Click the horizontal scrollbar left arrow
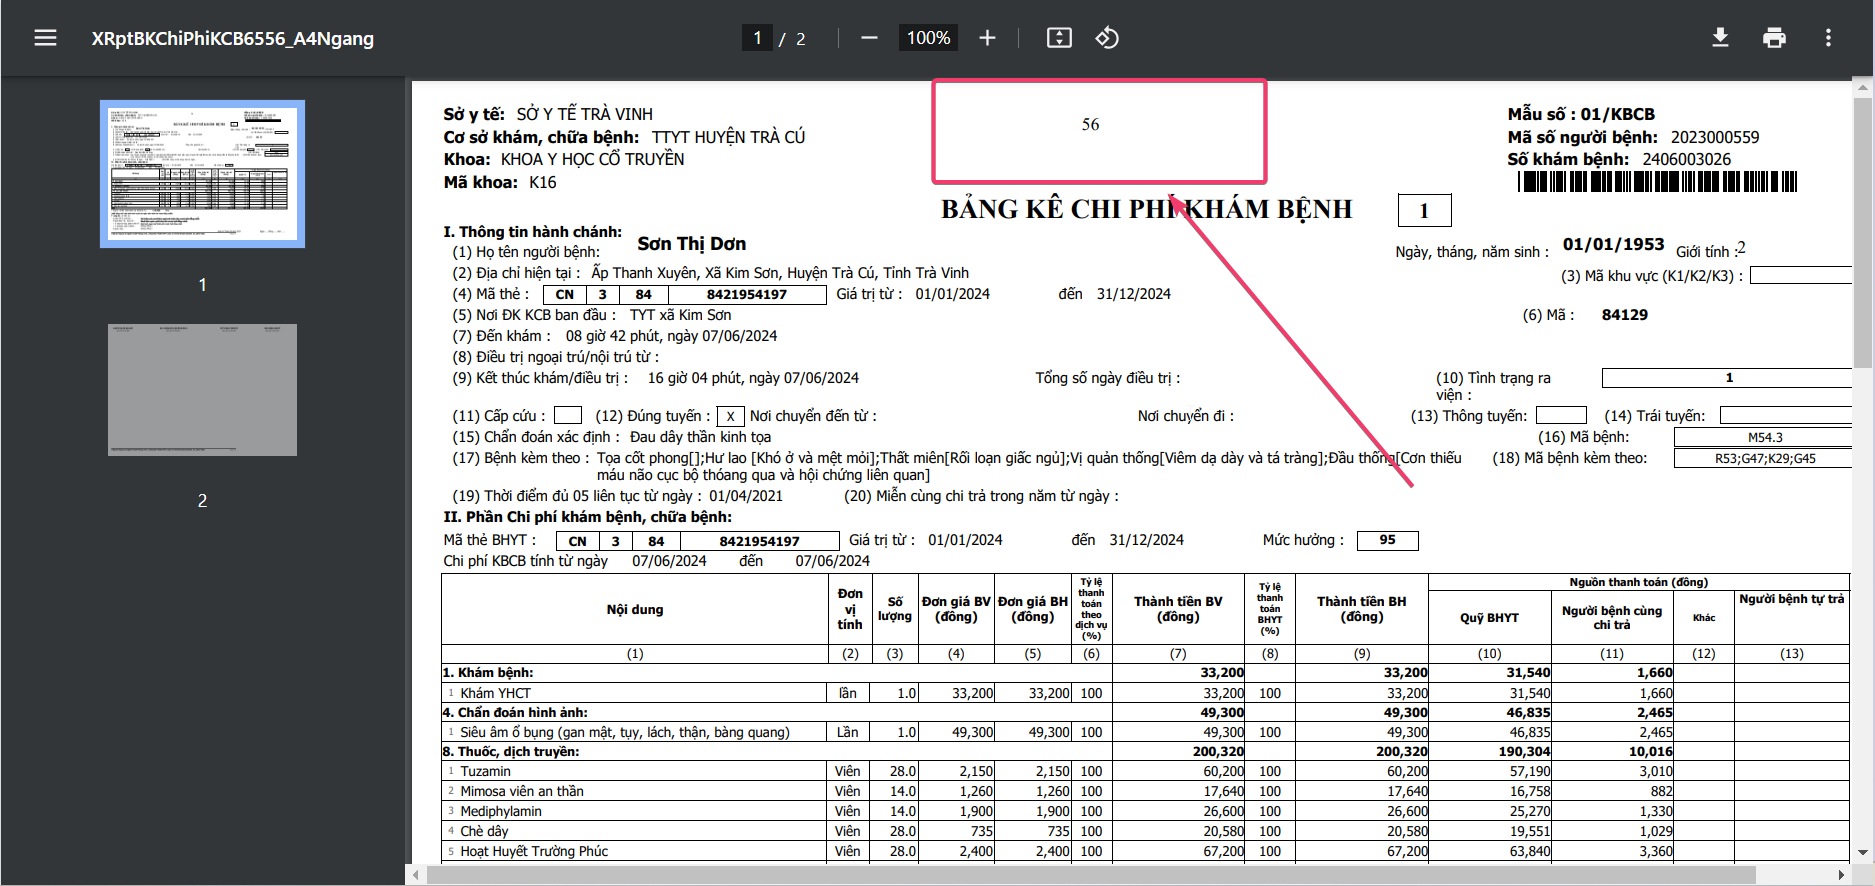 (x=417, y=875)
